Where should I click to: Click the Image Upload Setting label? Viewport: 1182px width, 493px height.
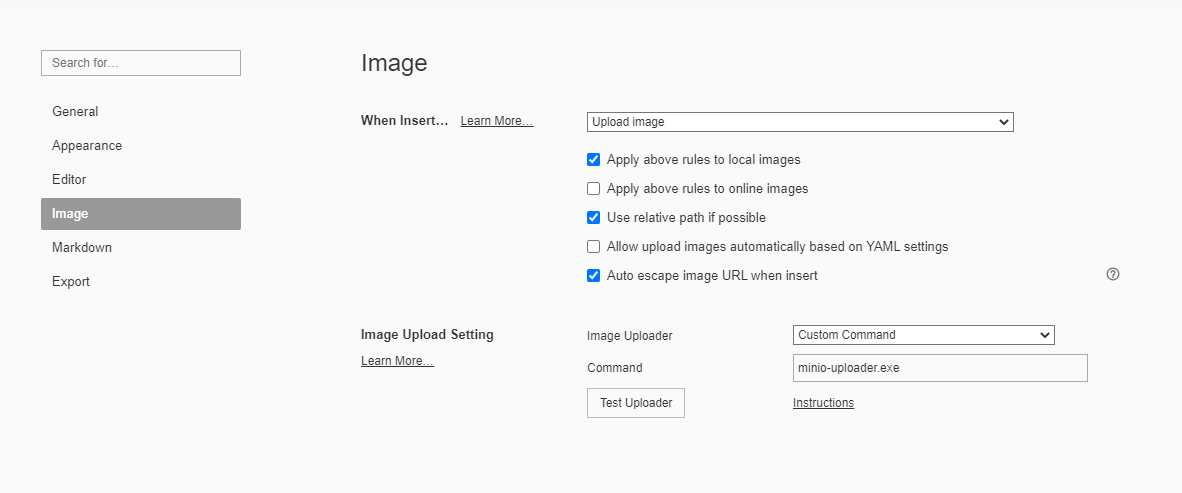[427, 335]
